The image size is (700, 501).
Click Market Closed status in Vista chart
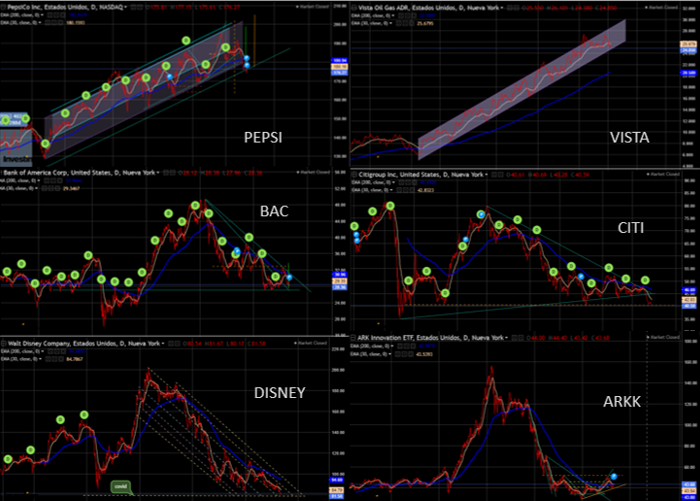[663, 7]
